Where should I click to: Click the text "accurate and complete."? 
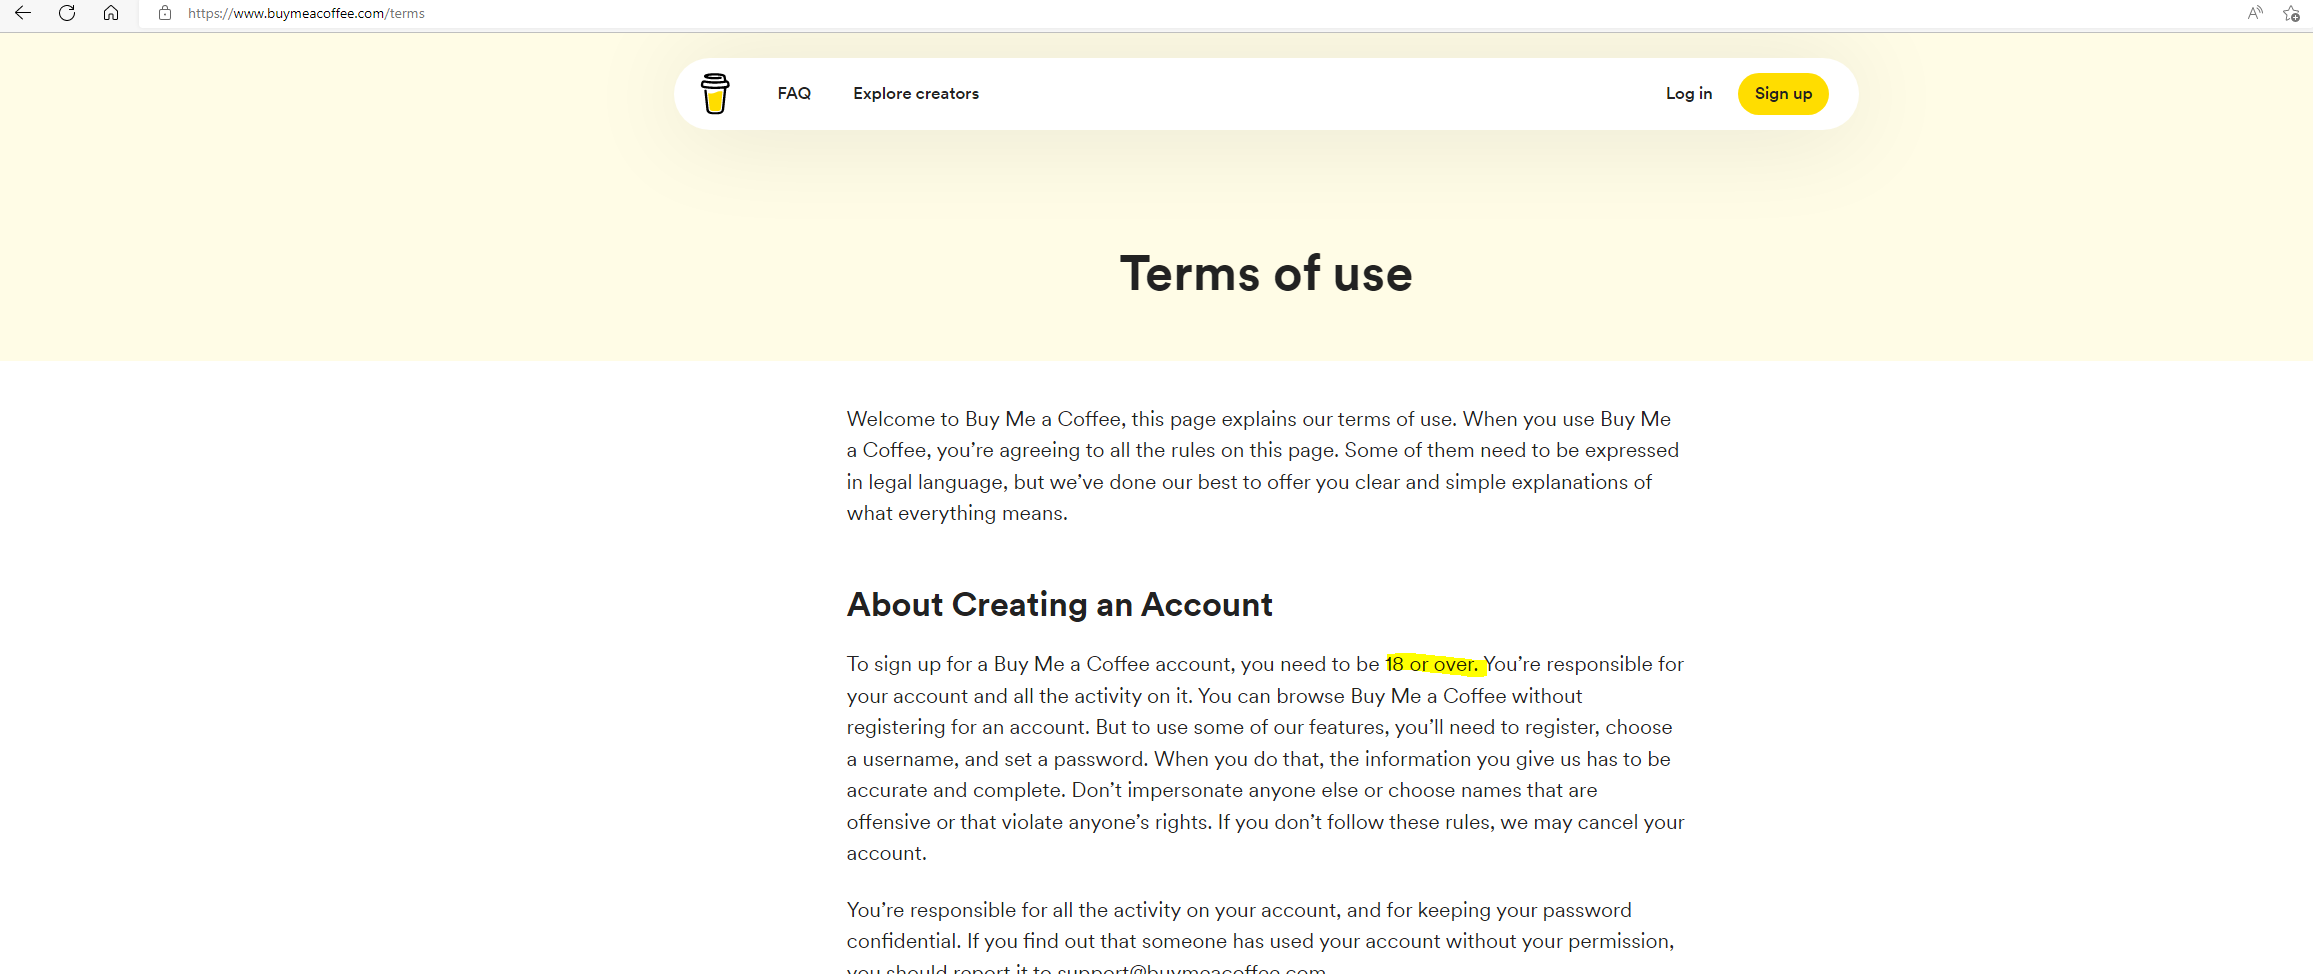[956, 790]
